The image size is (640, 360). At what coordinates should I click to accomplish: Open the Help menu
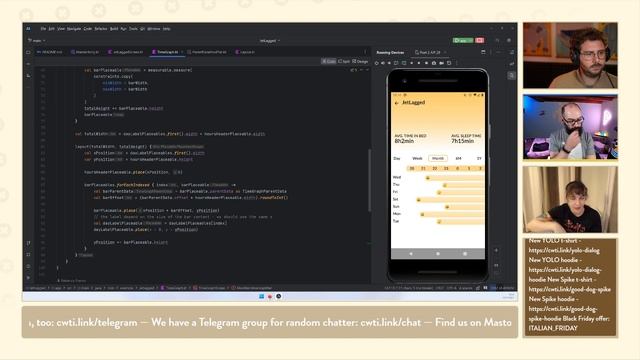click(x=167, y=29)
